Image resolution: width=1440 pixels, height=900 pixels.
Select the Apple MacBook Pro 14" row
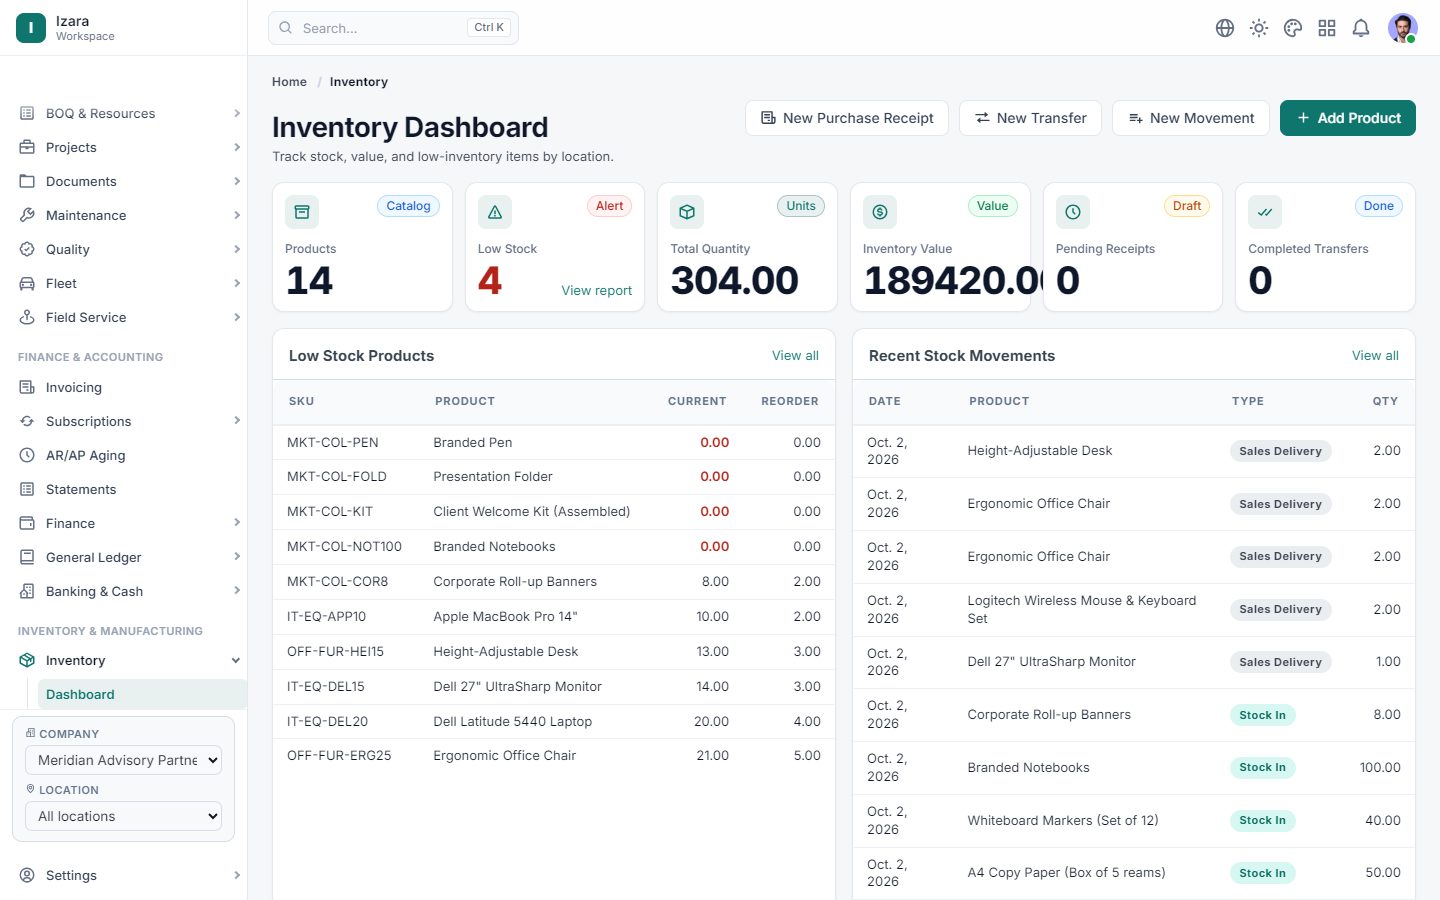(554, 617)
